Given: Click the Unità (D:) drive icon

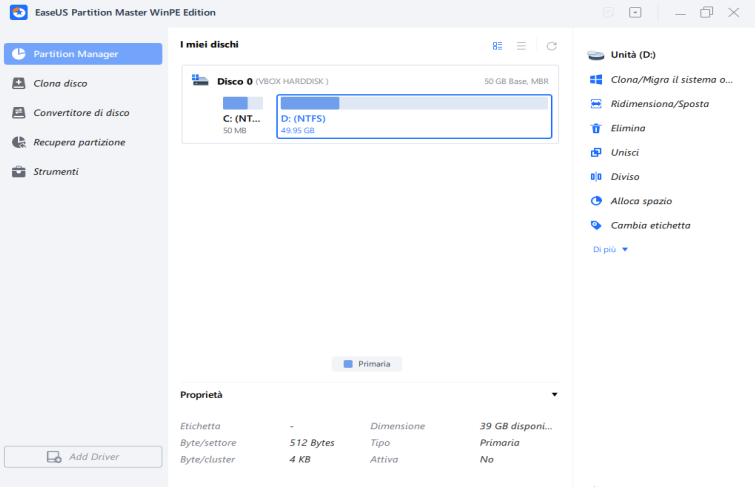Looking at the screenshot, I should pyautogui.click(x=596, y=55).
